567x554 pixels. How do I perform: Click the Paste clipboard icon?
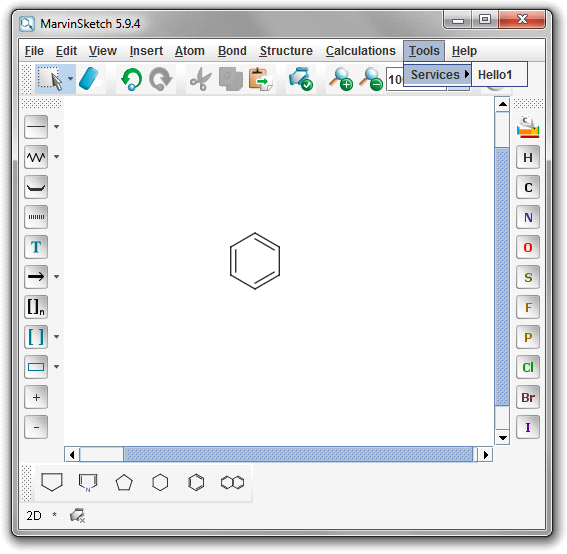[x=260, y=79]
